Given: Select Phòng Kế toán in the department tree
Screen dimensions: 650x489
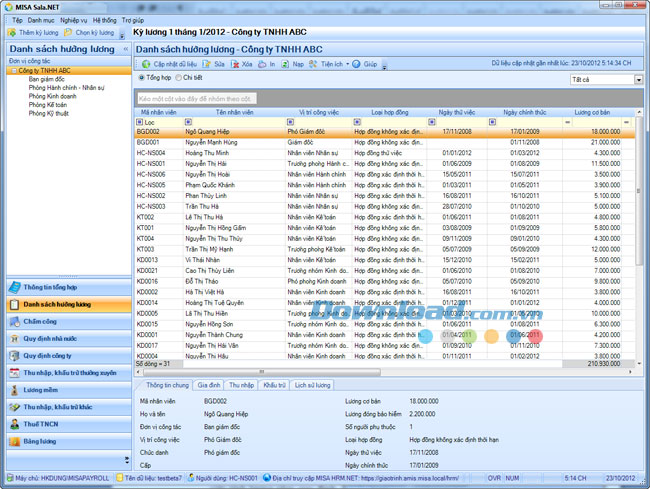Looking at the screenshot, I should point(48,105).
